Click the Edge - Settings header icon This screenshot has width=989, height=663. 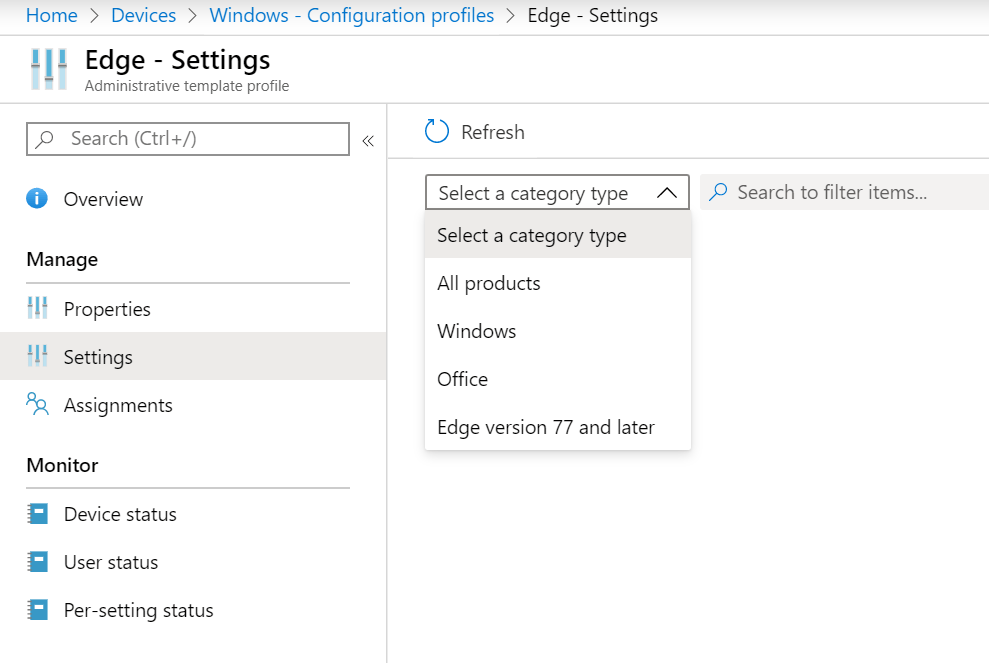coord(49,70)
